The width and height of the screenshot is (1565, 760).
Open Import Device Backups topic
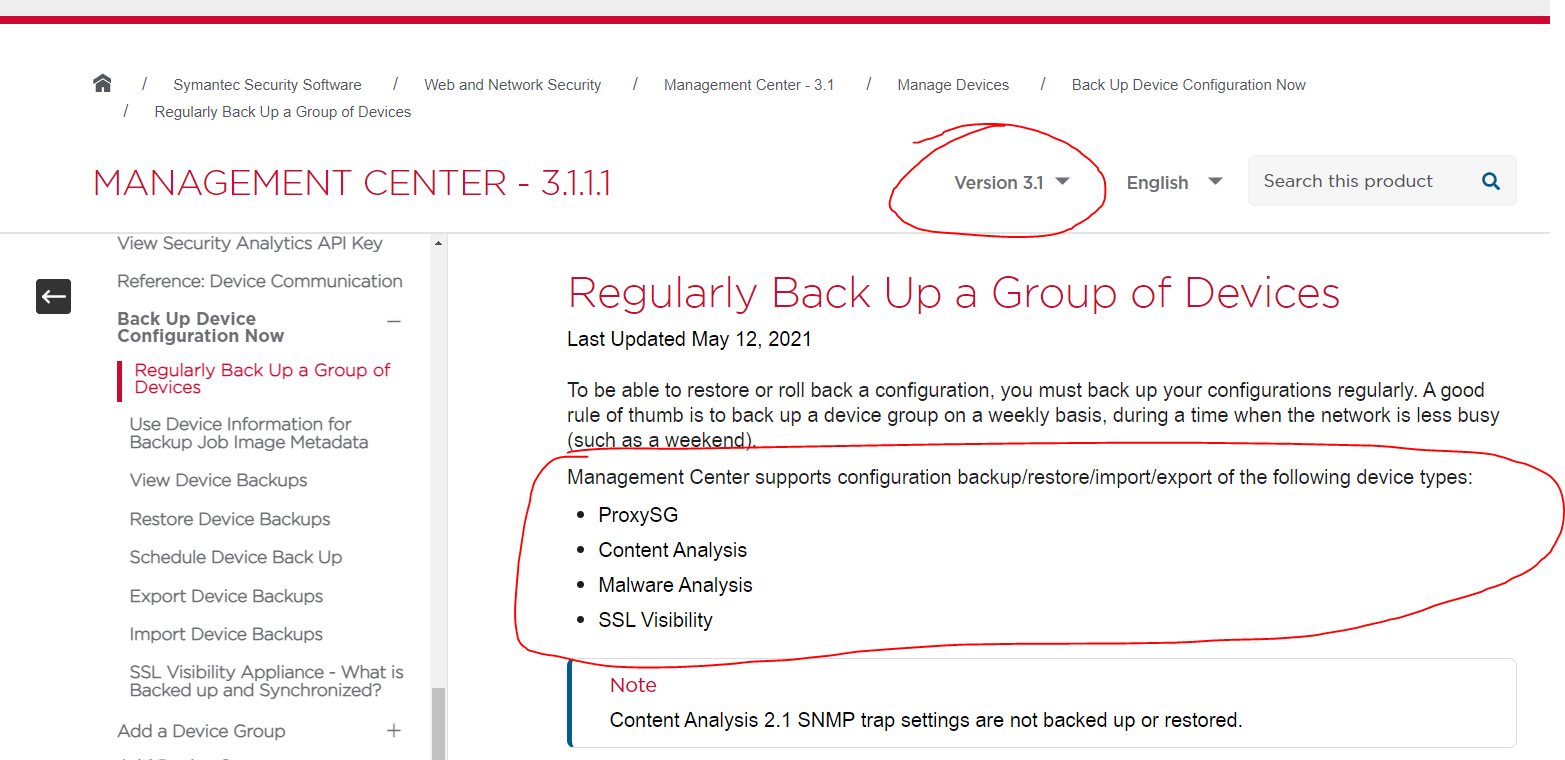tap(226, 634)
